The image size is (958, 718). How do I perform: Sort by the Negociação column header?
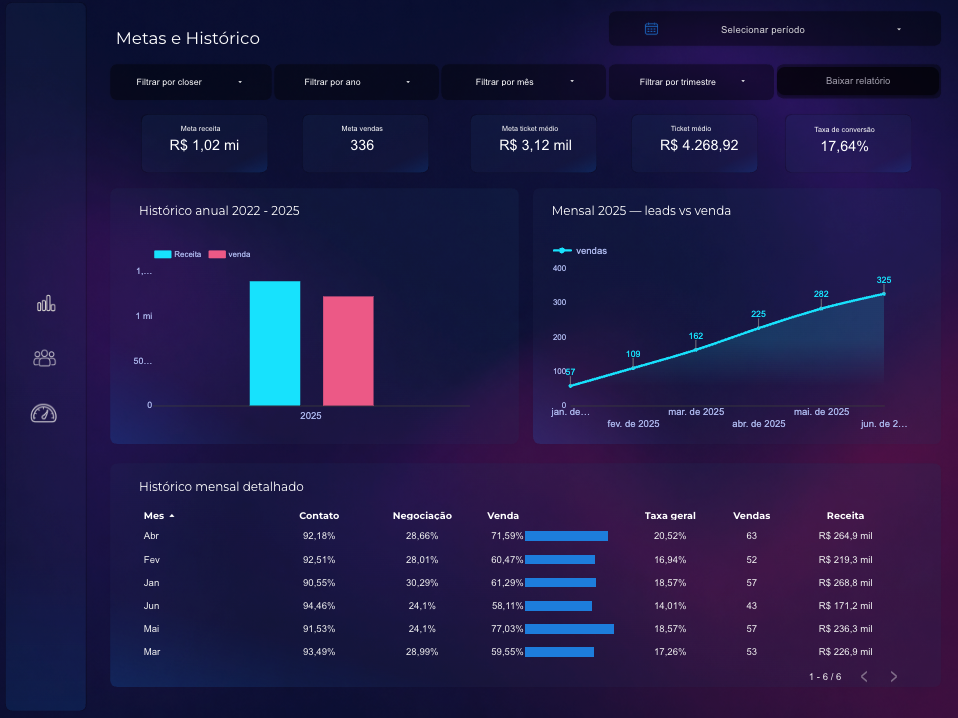pos(422,516)
